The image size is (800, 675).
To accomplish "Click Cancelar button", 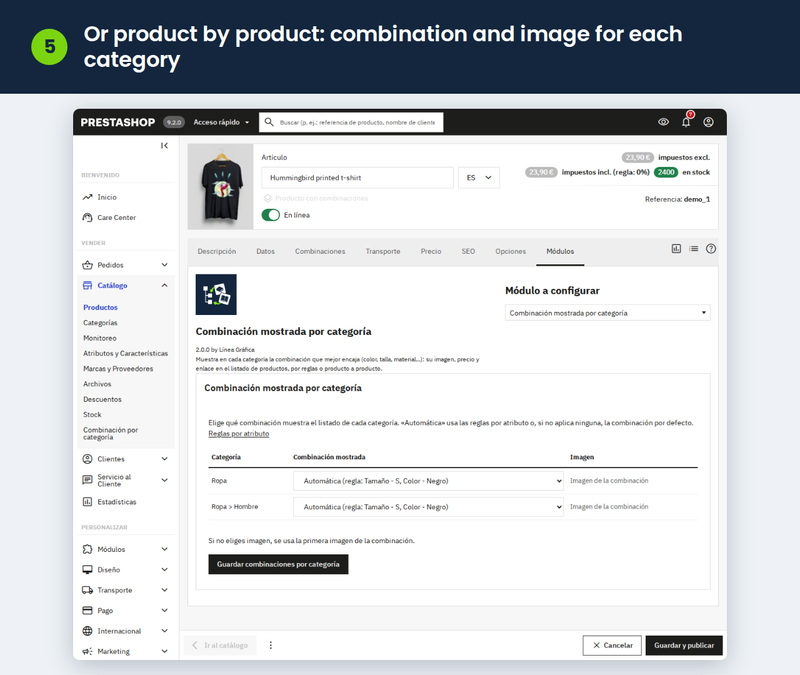I will (x=612, y=645).
